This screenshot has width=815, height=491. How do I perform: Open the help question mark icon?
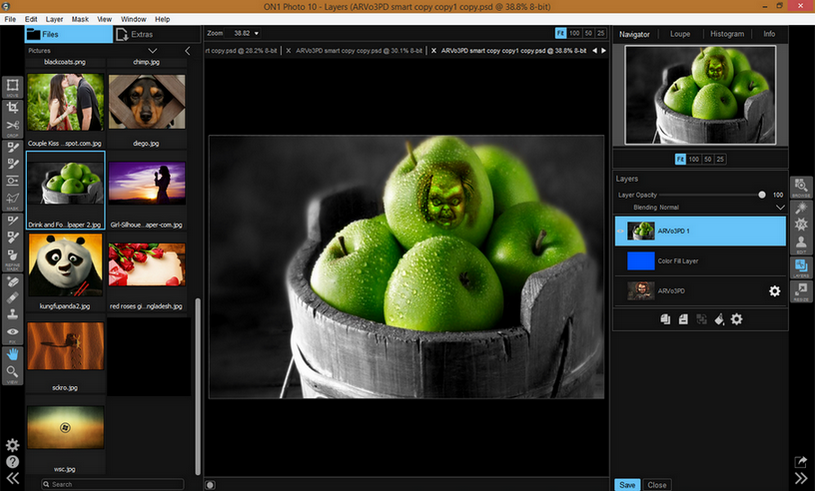pyautogui.click(x=12, y=461)
